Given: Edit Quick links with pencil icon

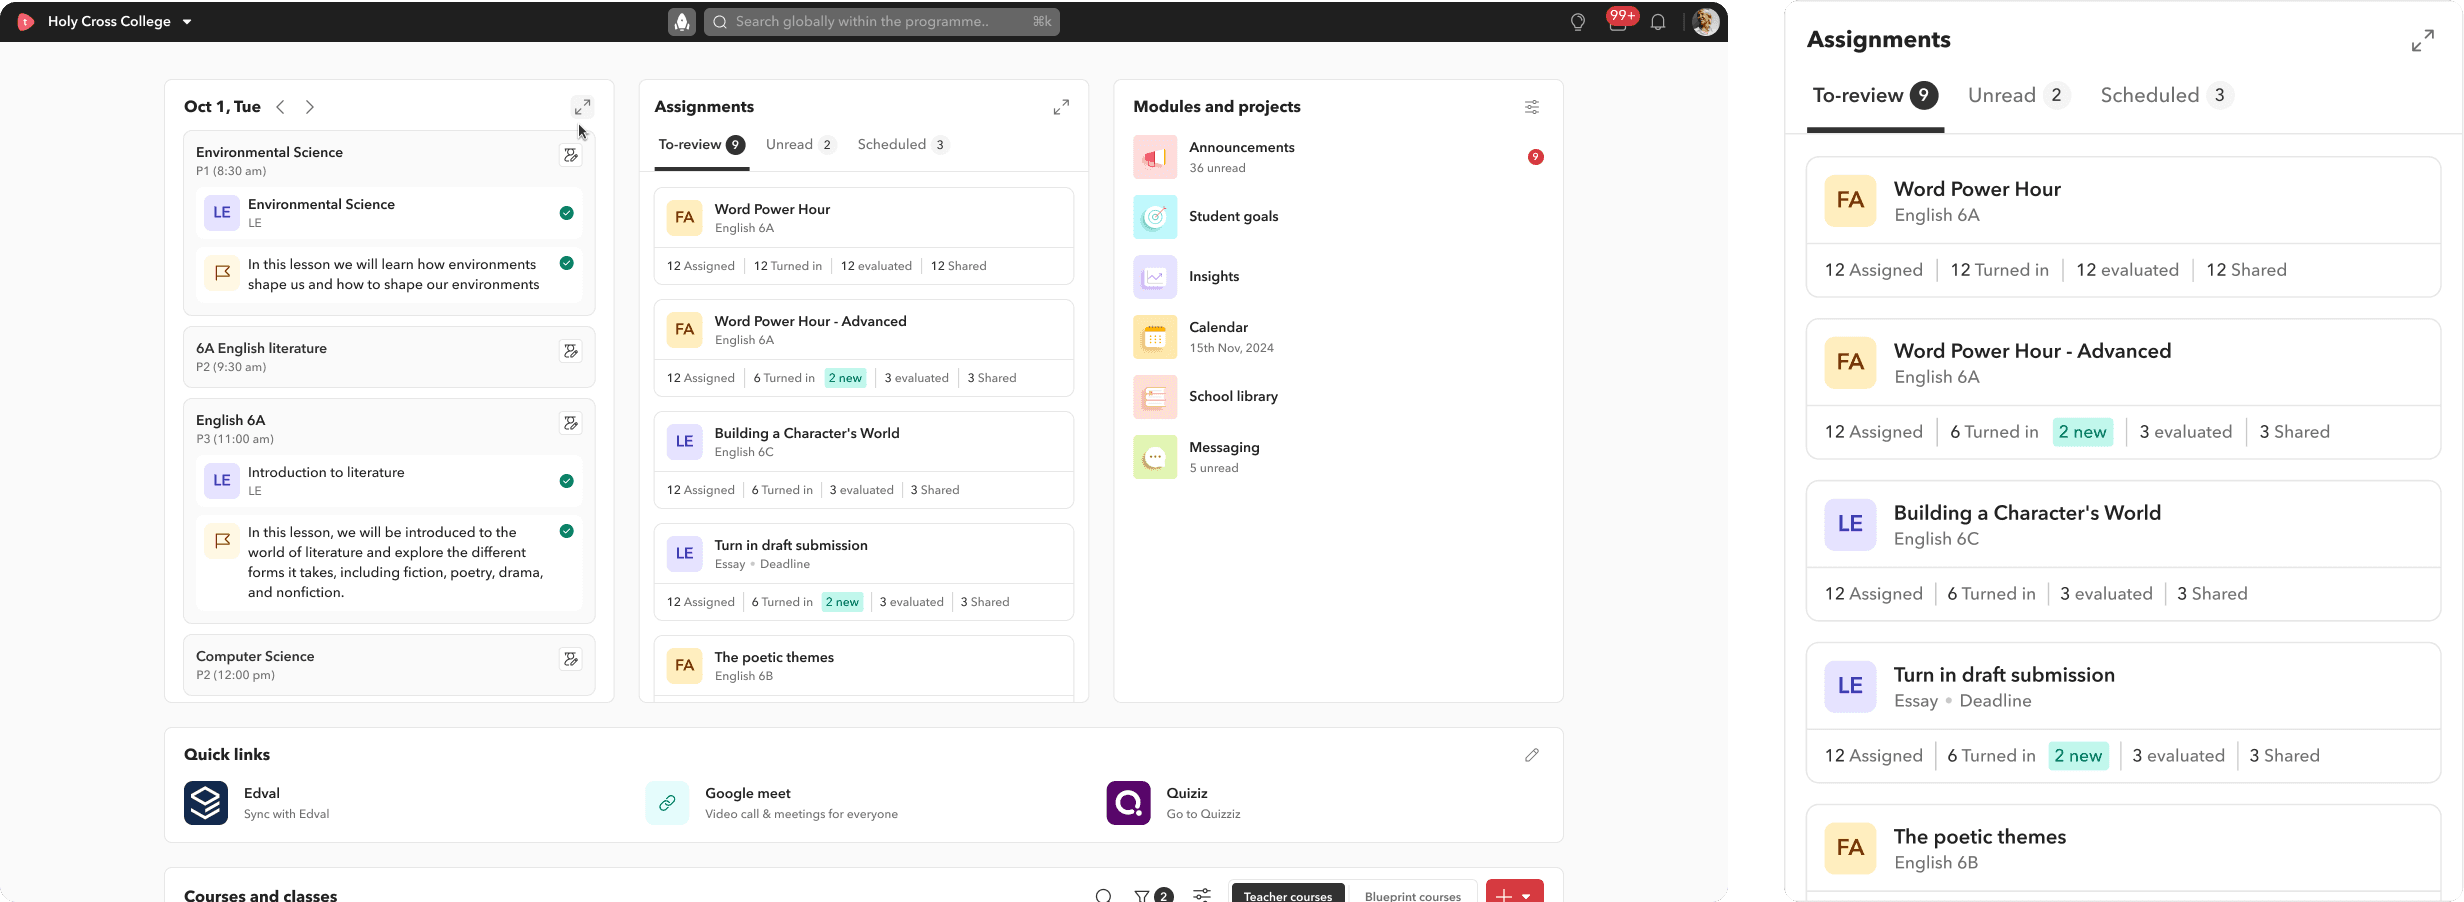Looking at the screenshot, I should coord(1531,755).
